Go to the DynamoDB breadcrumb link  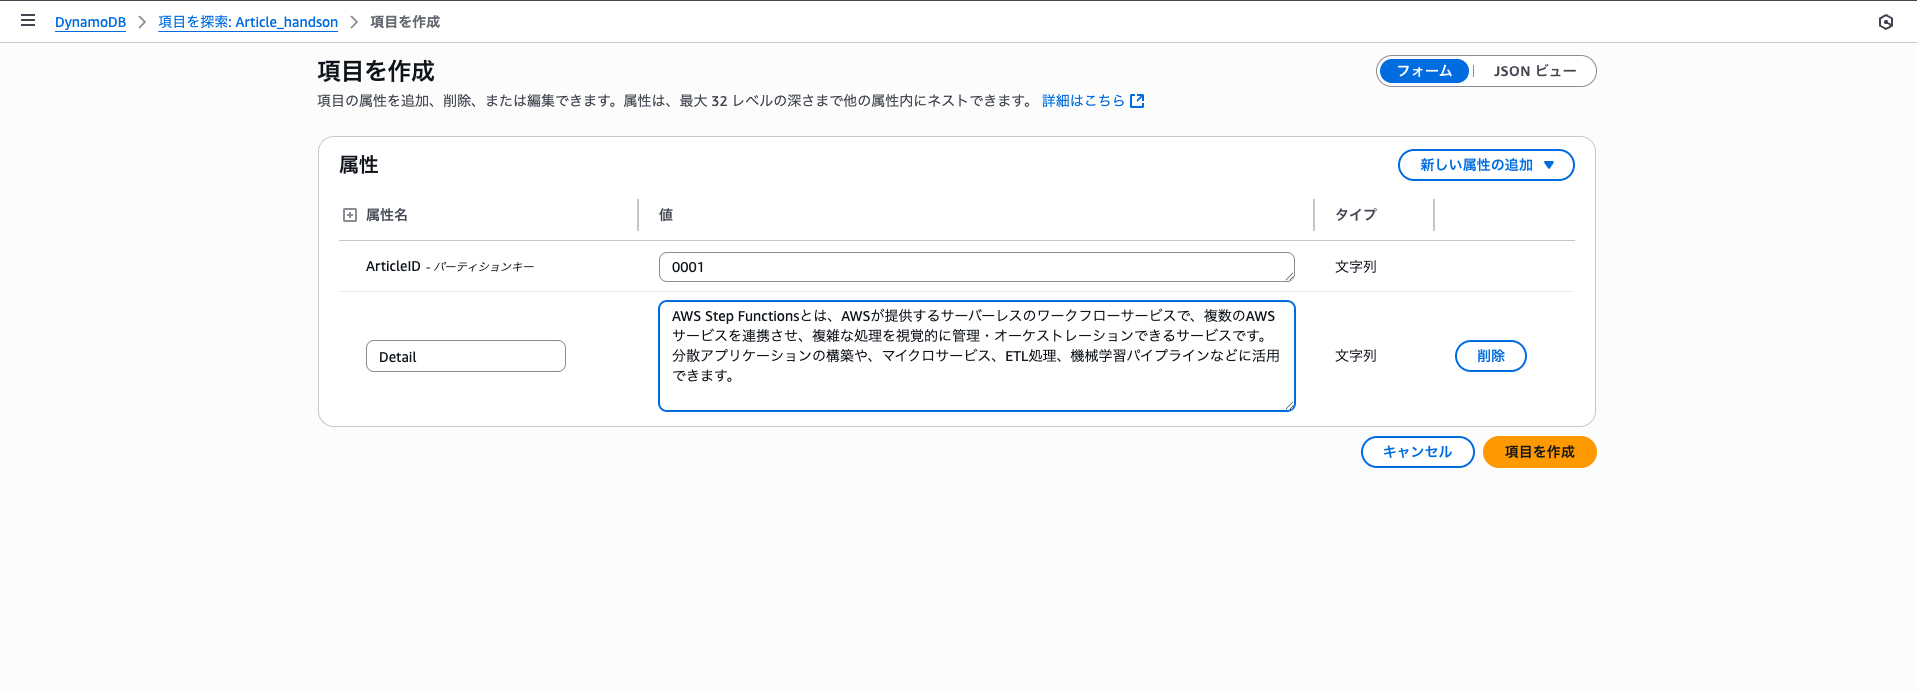90,22
